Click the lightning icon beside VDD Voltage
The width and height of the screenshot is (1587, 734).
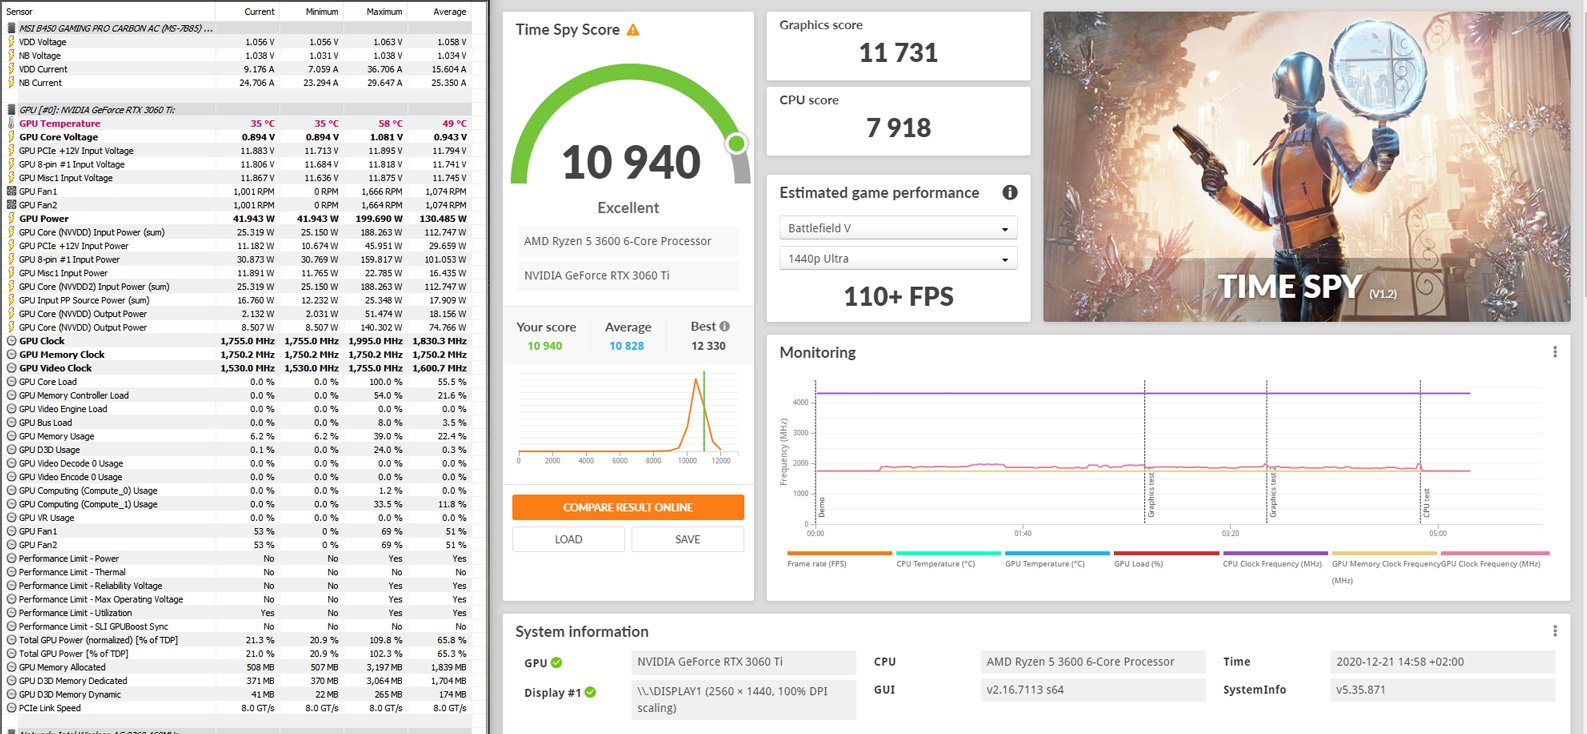click(x=11, y=42)
